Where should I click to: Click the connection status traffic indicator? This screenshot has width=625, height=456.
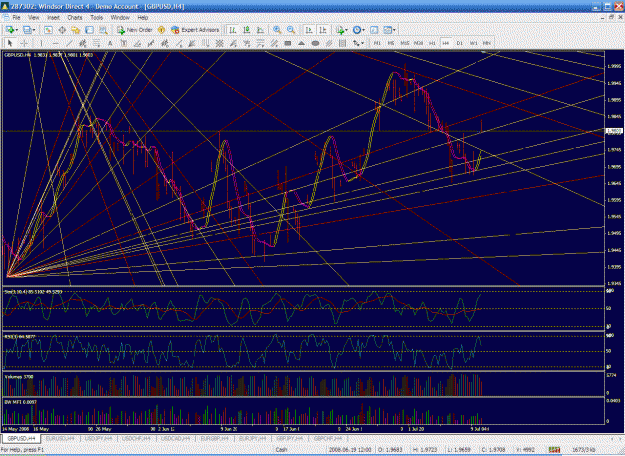554,450
